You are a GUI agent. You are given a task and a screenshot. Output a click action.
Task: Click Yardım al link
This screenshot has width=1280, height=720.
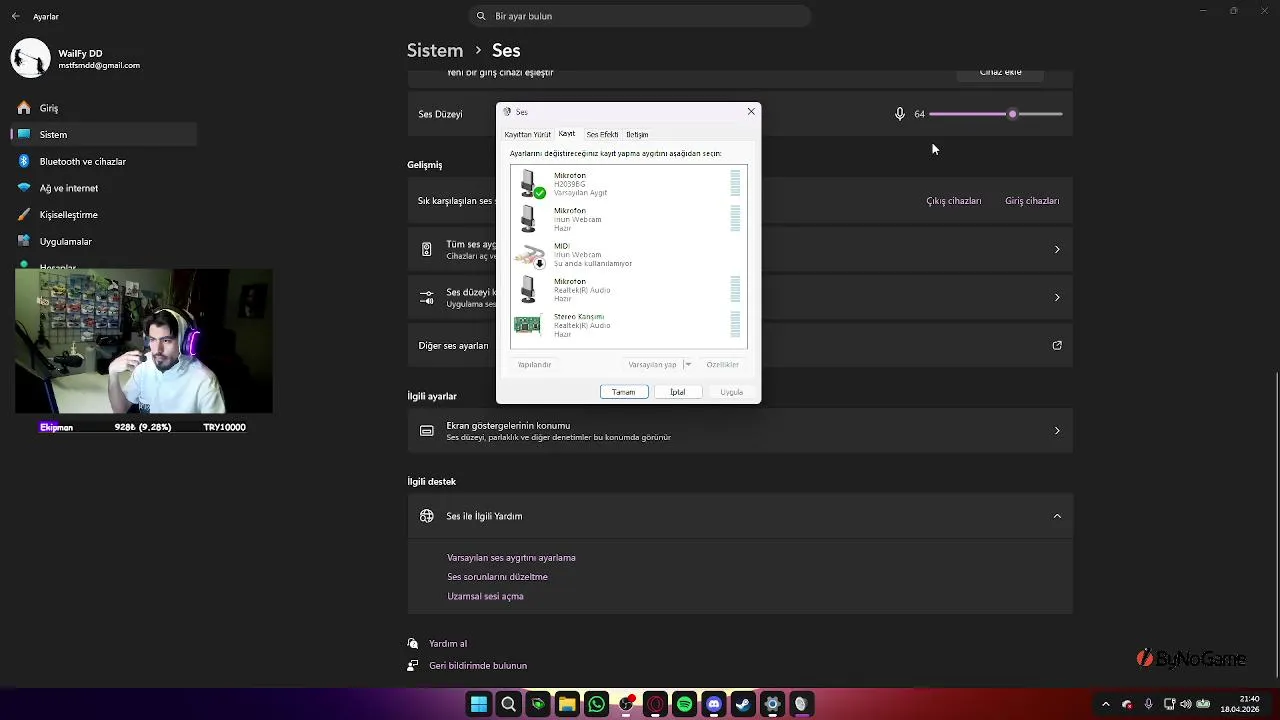point(448,644)
